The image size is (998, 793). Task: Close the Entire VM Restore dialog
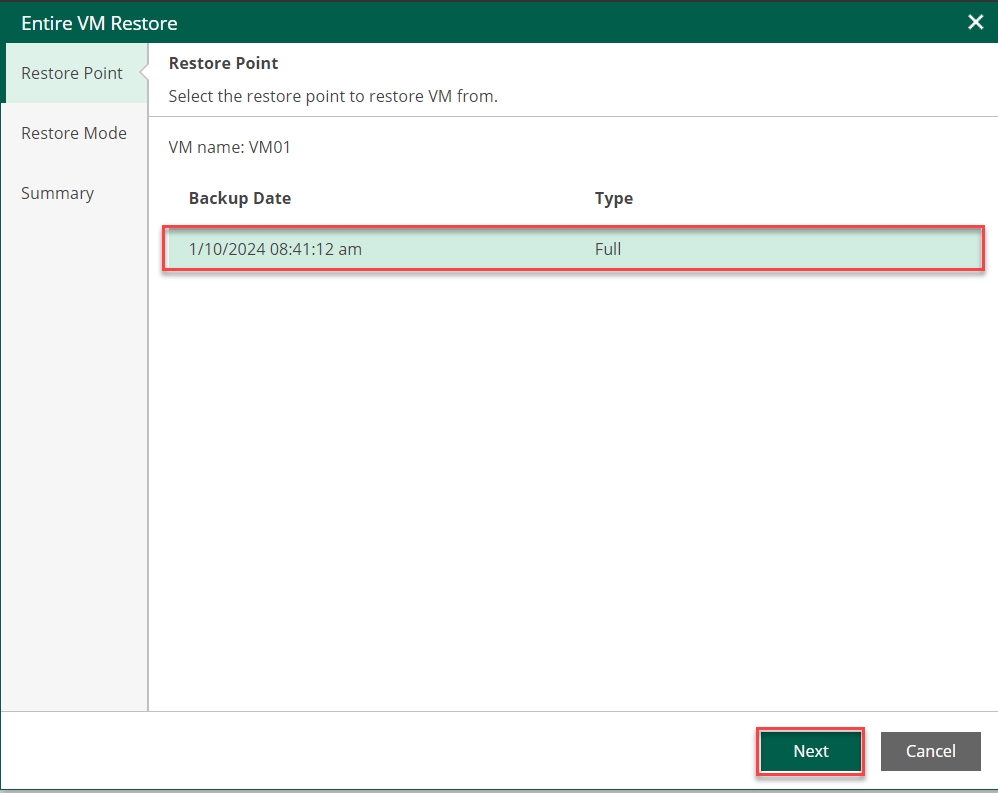(x=975, y=22)
